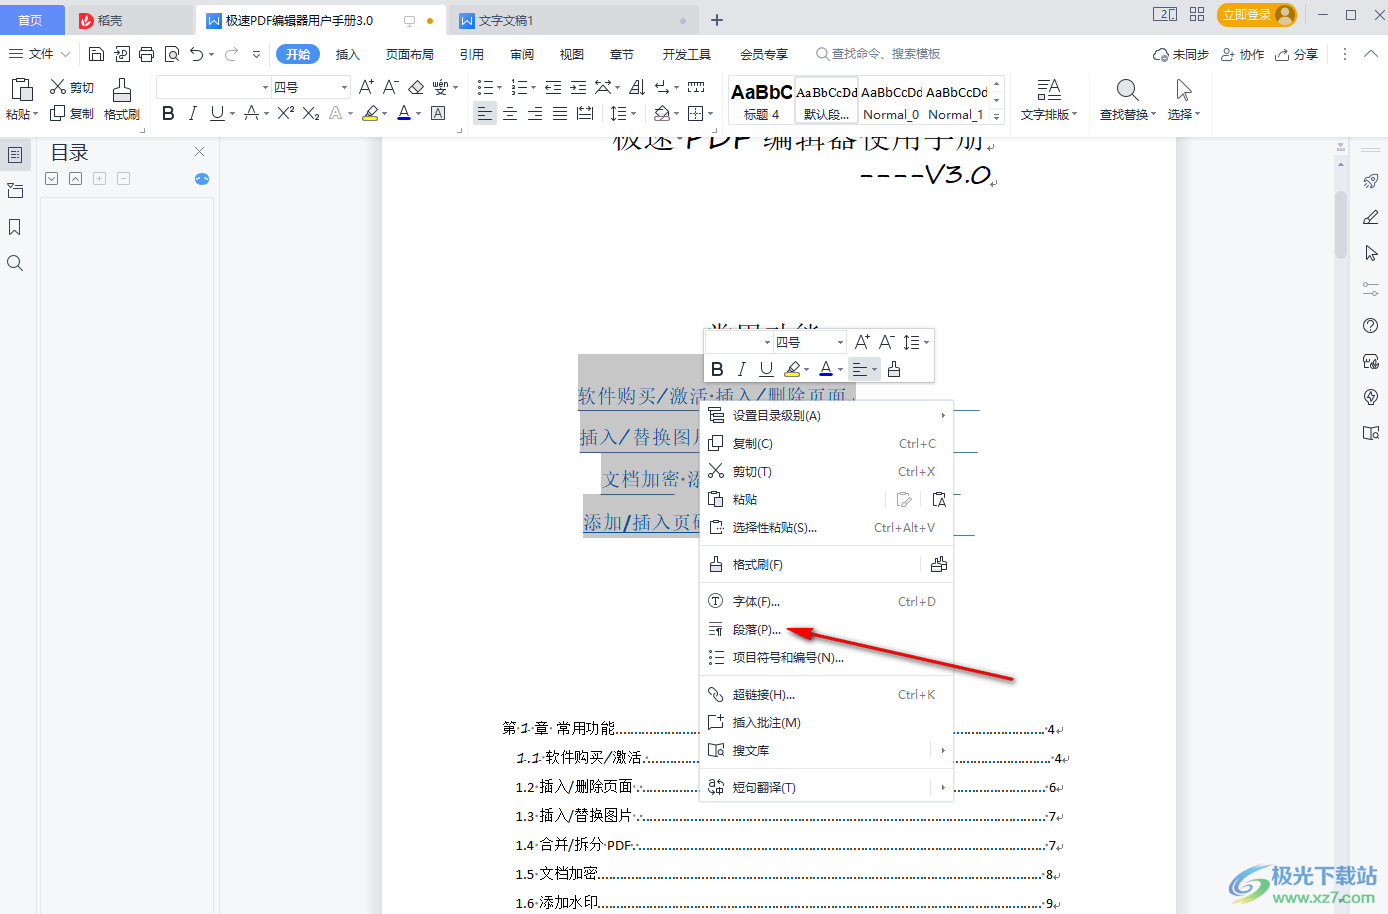Toggle Italic in the ribbon
The width and height of the screenshot is (1388, 914).
192,113
